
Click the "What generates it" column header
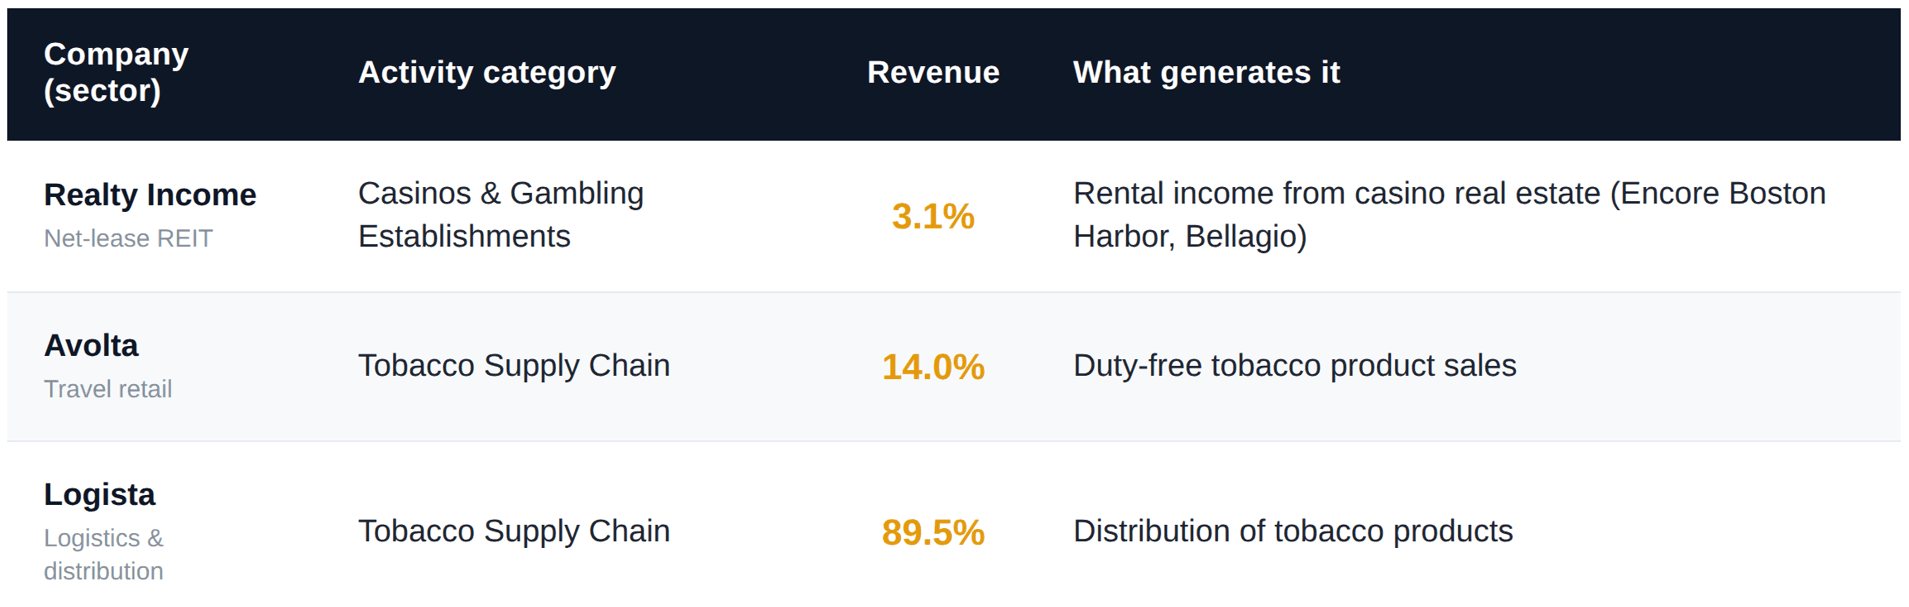click(x=1206, y=72)
